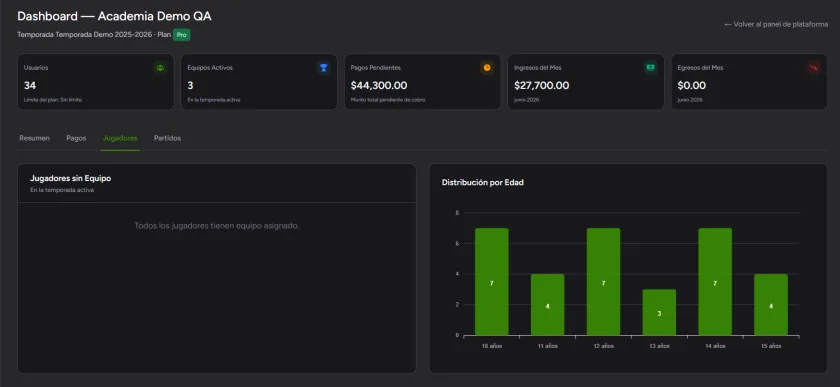840x387 pixels.
Task: Click the green money icon in Ingresos del Mes
Action: click(x=650, y=68)
